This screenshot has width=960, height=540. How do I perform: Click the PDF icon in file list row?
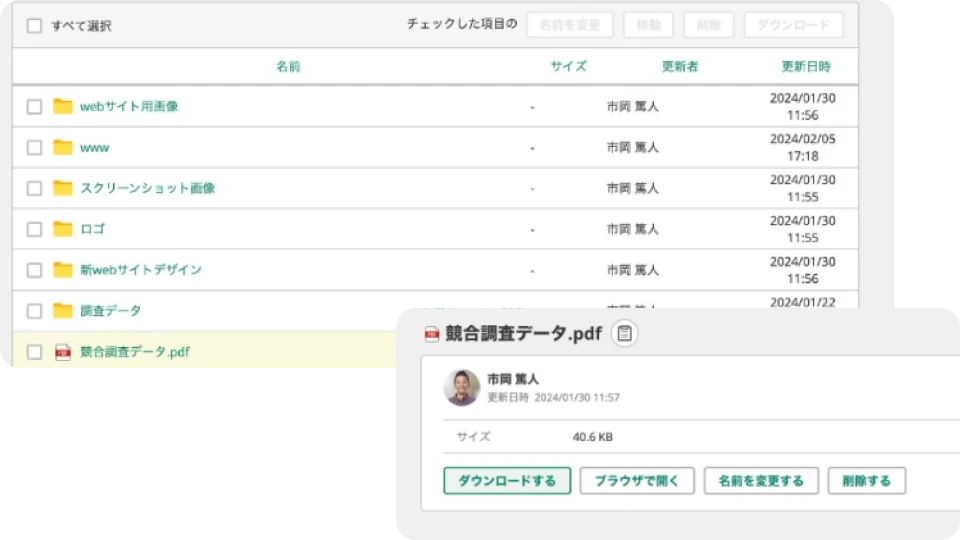[62, 352]
